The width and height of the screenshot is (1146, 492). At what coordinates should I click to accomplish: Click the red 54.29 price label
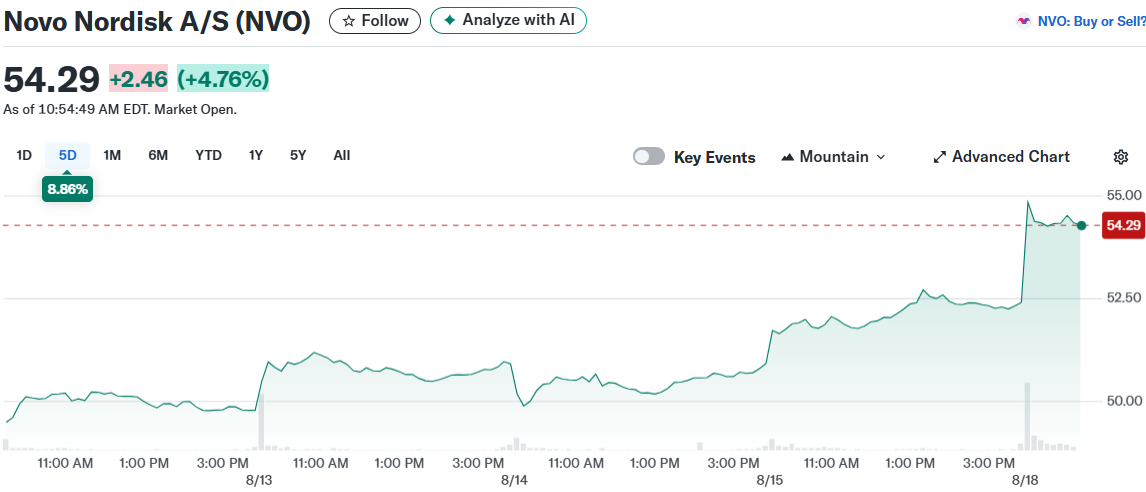(1123, 225)
